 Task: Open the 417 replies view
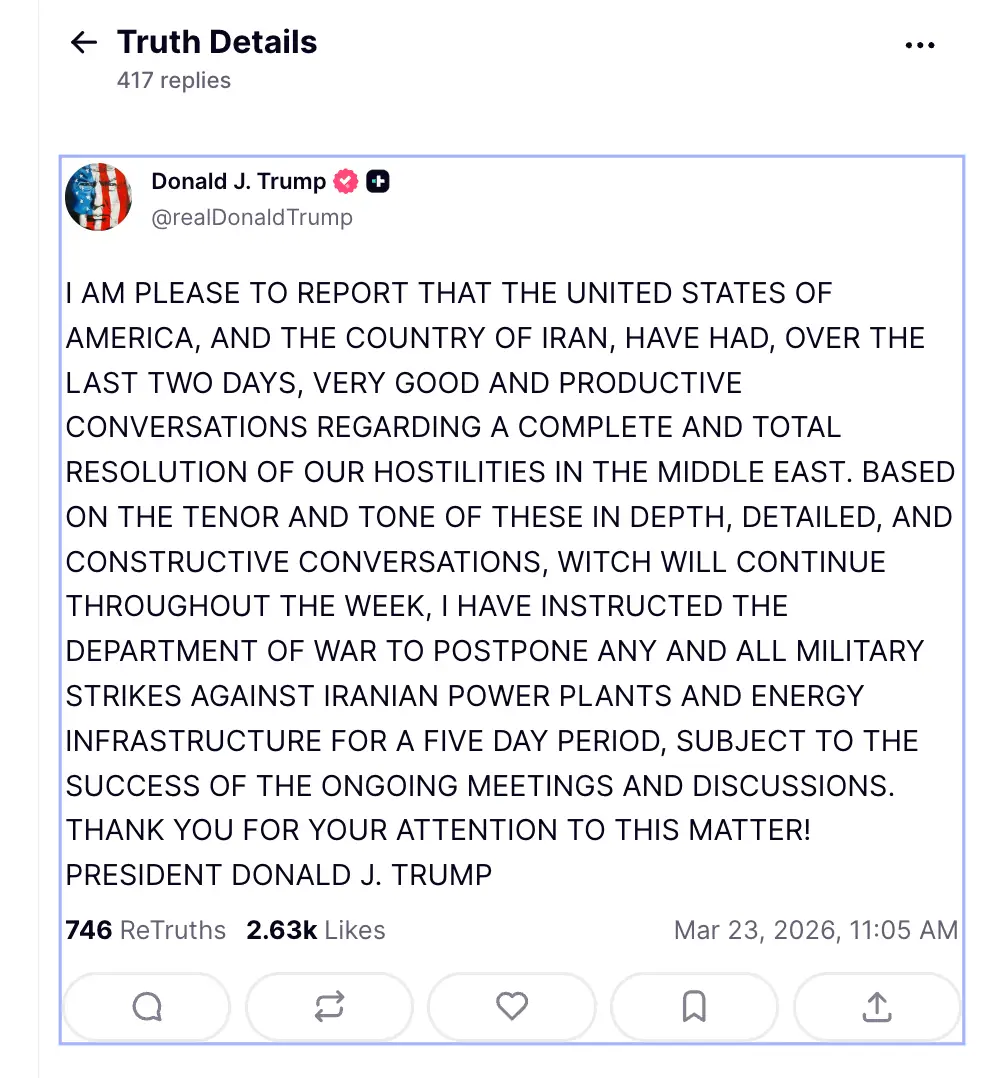[x=174, y=80]
